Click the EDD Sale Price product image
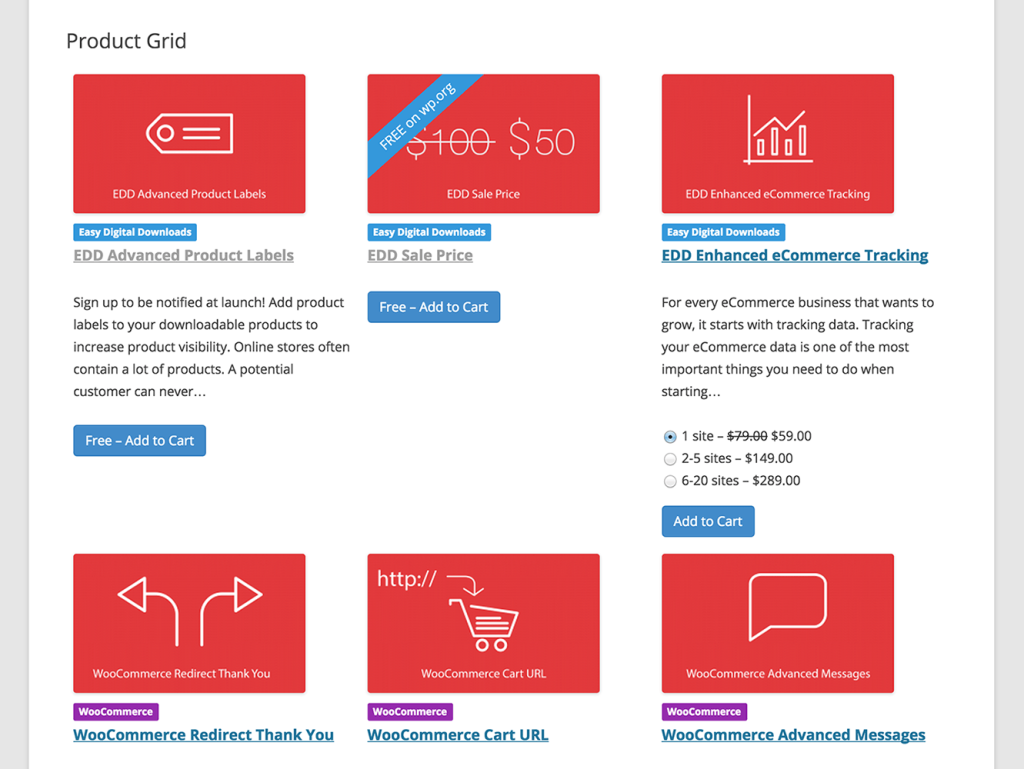 483,143
